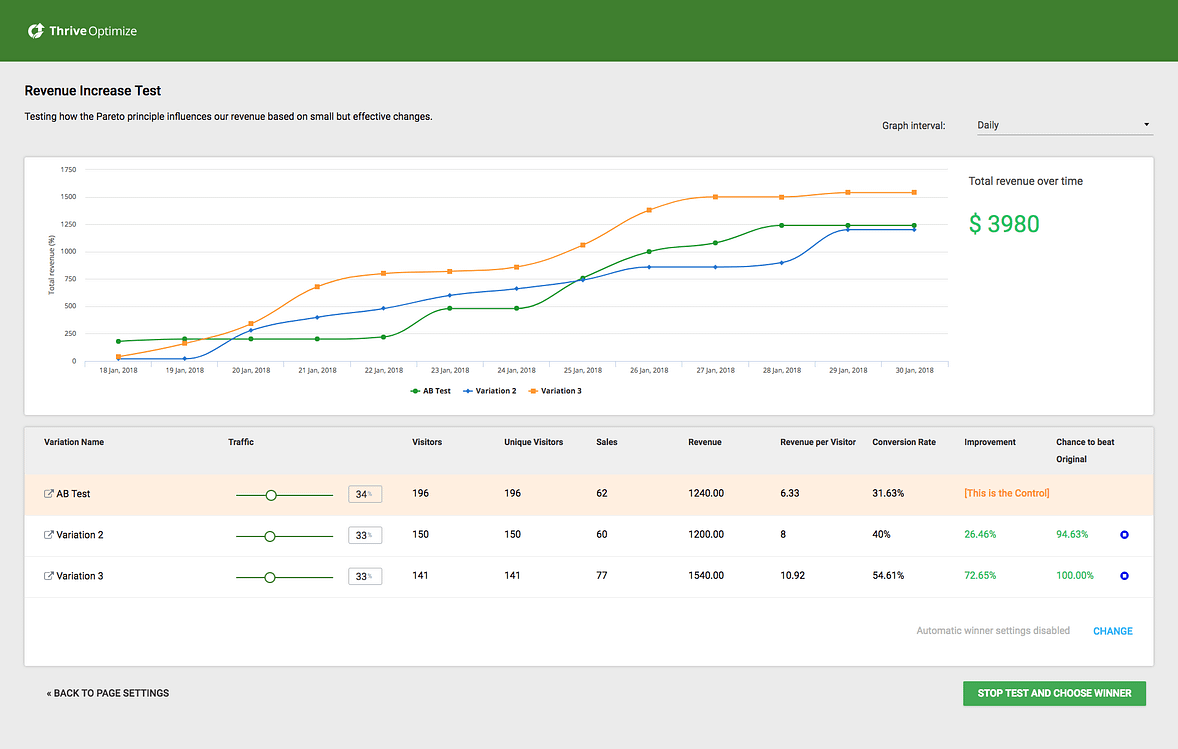Click the 34% traffic input for AB Test
Viewport: 1178px width, 749px height.
point(364,493)
